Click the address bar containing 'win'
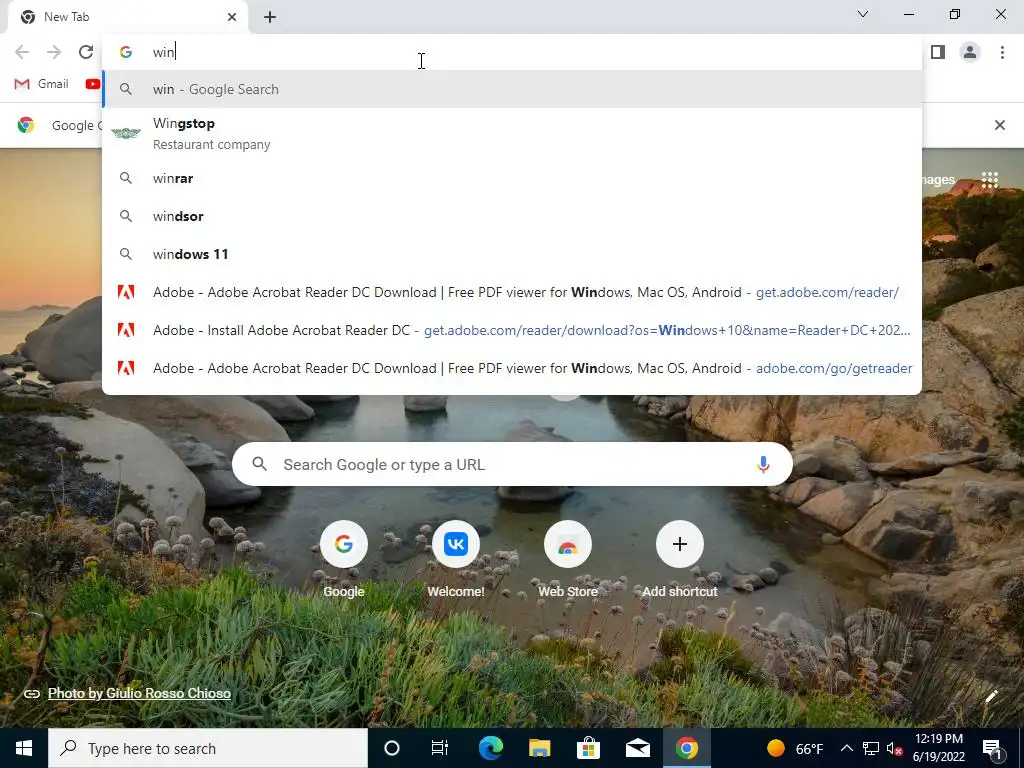Screen dimensions: 1024x768 [x=512, y=52]
